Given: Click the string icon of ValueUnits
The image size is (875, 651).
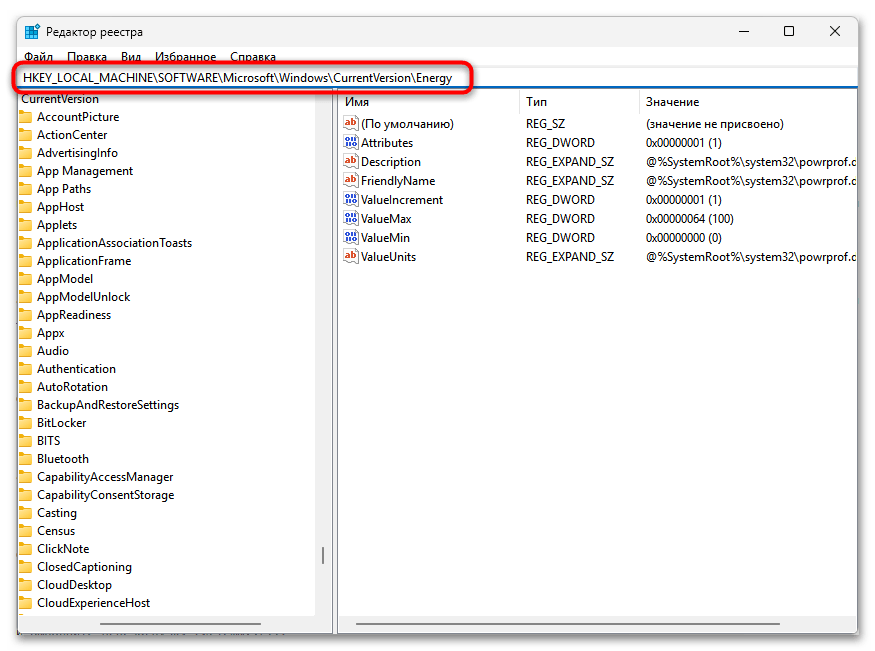Looking at the screenshot, I should pyautogui.click(x=350, y=256).
